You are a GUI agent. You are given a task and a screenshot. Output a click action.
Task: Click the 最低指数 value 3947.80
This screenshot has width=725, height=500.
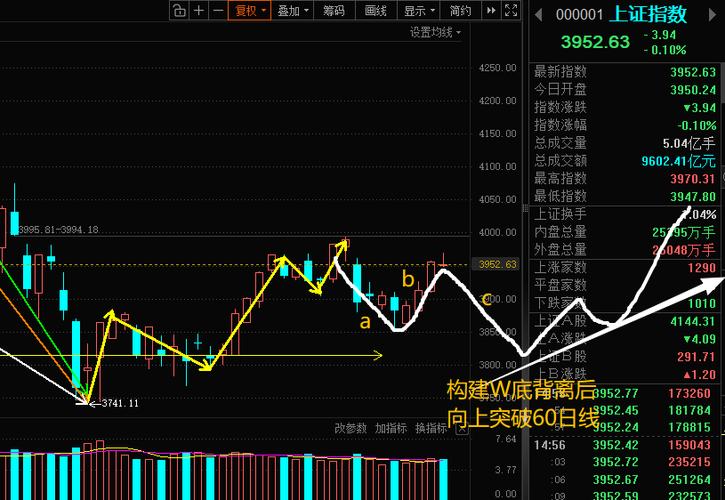(693, 197)
